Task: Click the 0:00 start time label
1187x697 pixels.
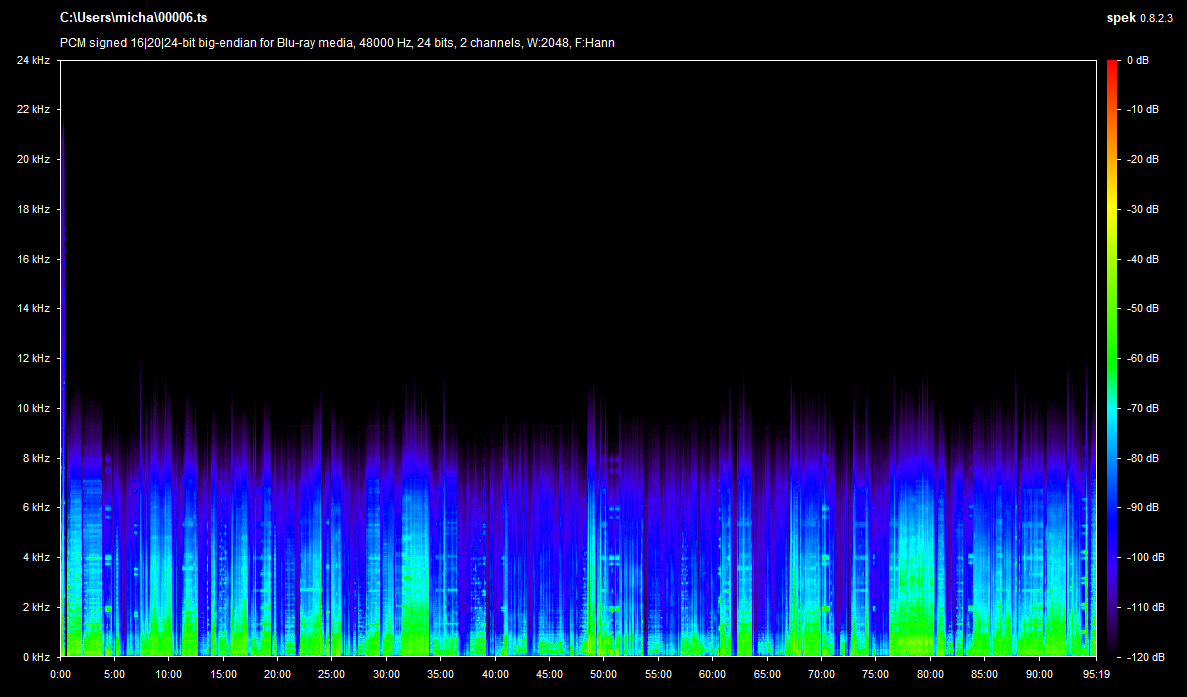Action: (61, 674)
